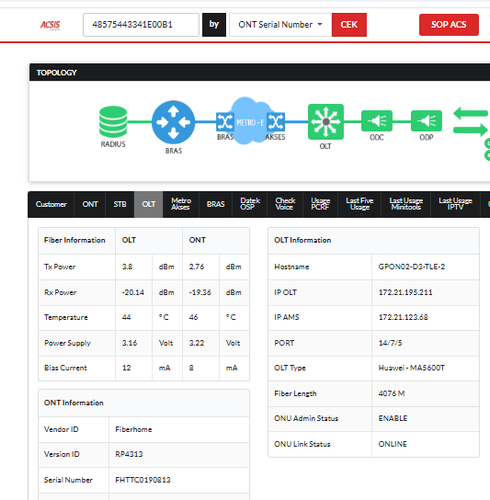Select the ODC splitter icon
Screen dimensions: 490x500
(x=377, y=121)
